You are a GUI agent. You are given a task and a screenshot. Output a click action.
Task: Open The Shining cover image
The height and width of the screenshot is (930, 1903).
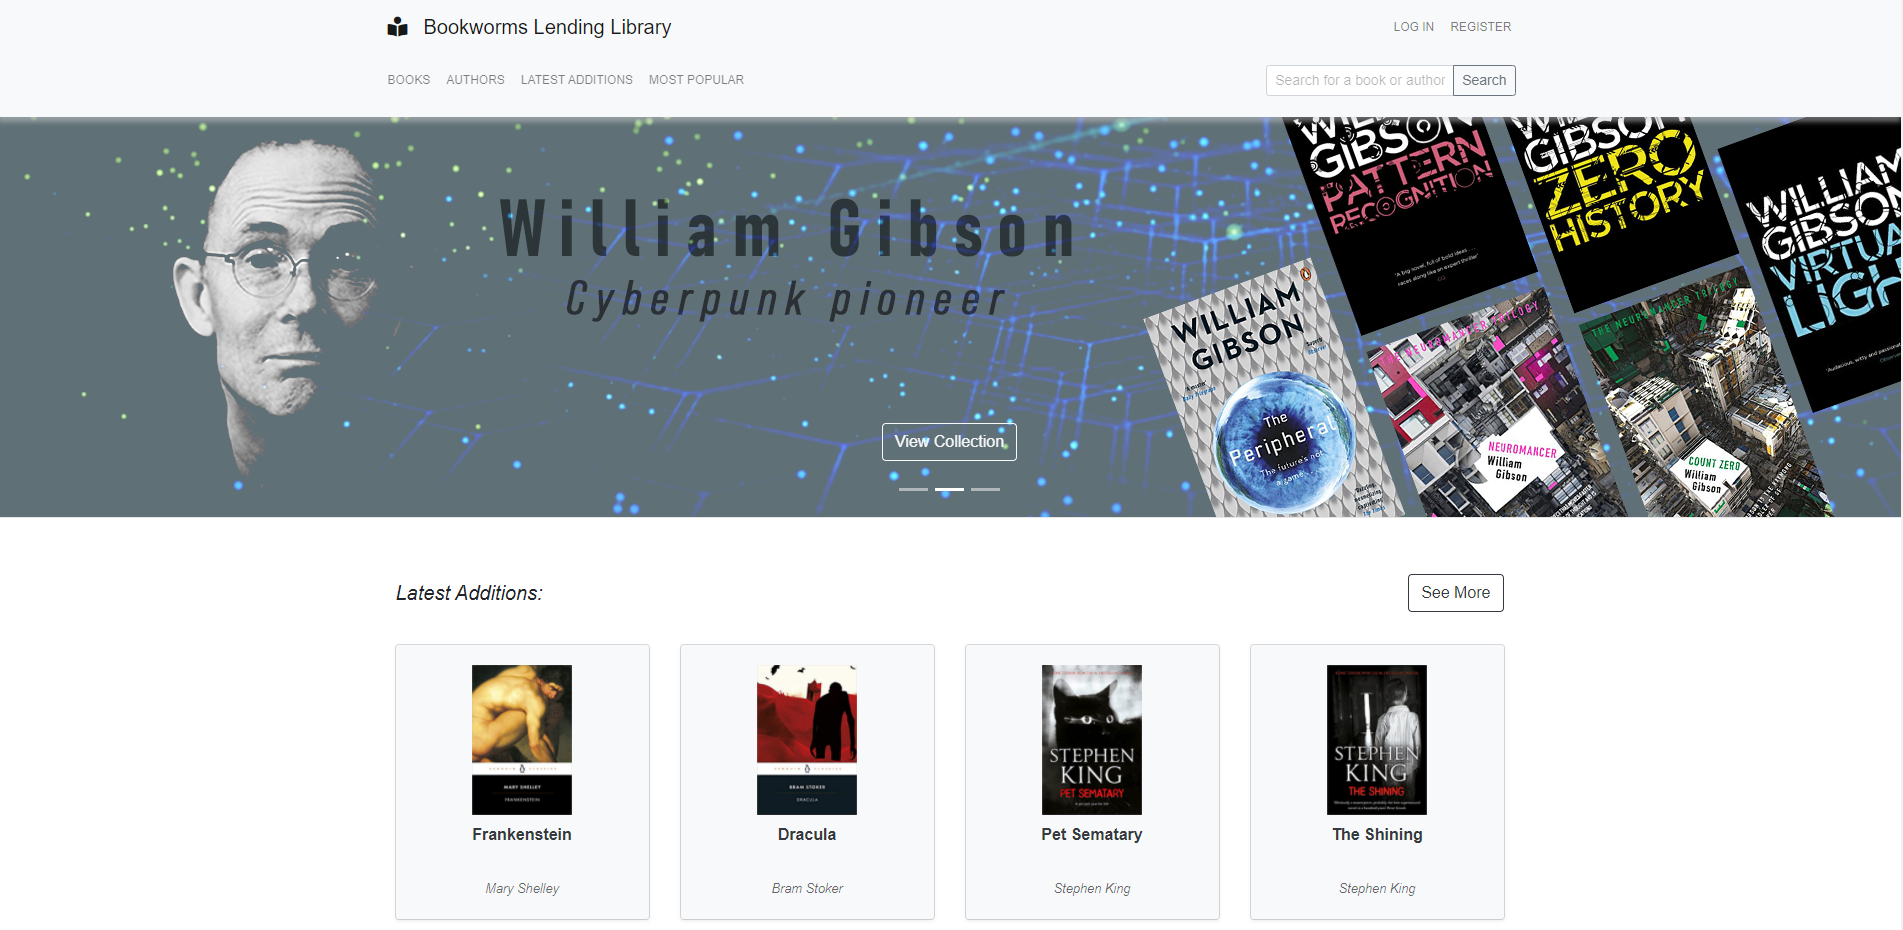tap(1377, 740)
